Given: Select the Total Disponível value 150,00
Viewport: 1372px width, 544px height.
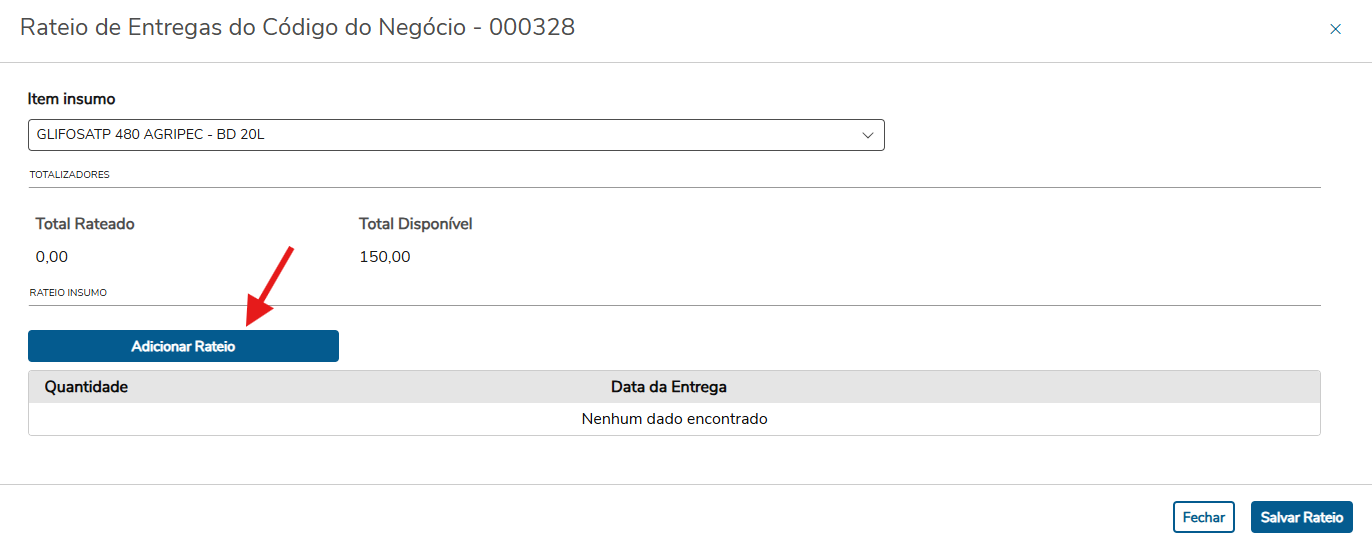Looking at the screenshot, I should 384,257.
